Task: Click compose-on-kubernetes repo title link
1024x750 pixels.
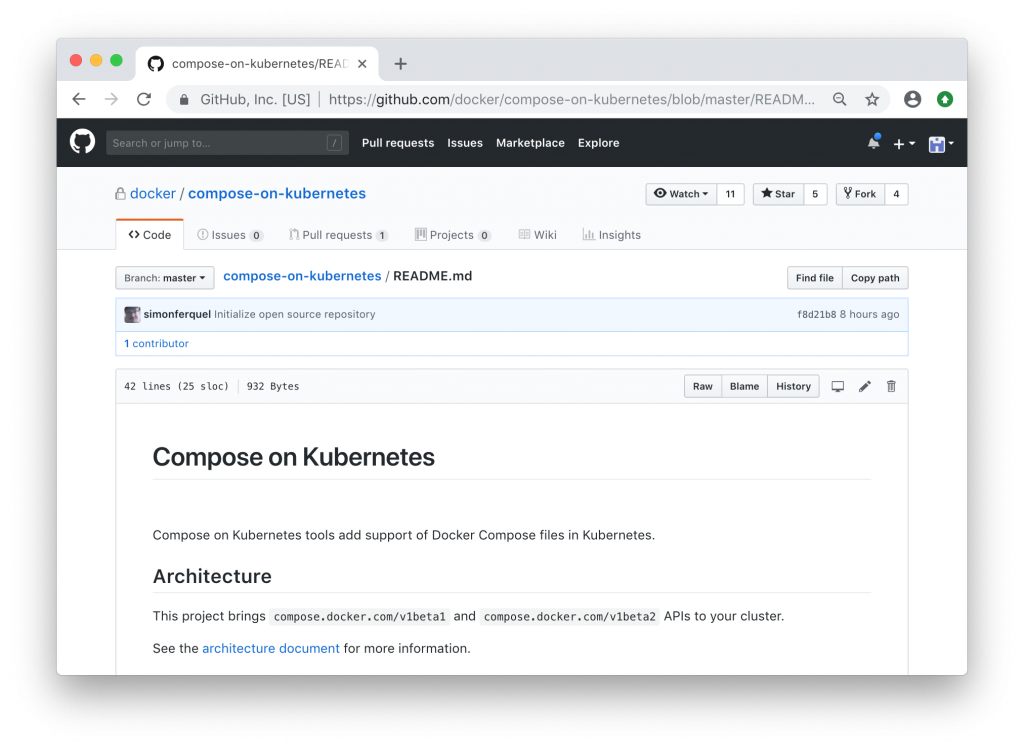Action: pos(277,194)
